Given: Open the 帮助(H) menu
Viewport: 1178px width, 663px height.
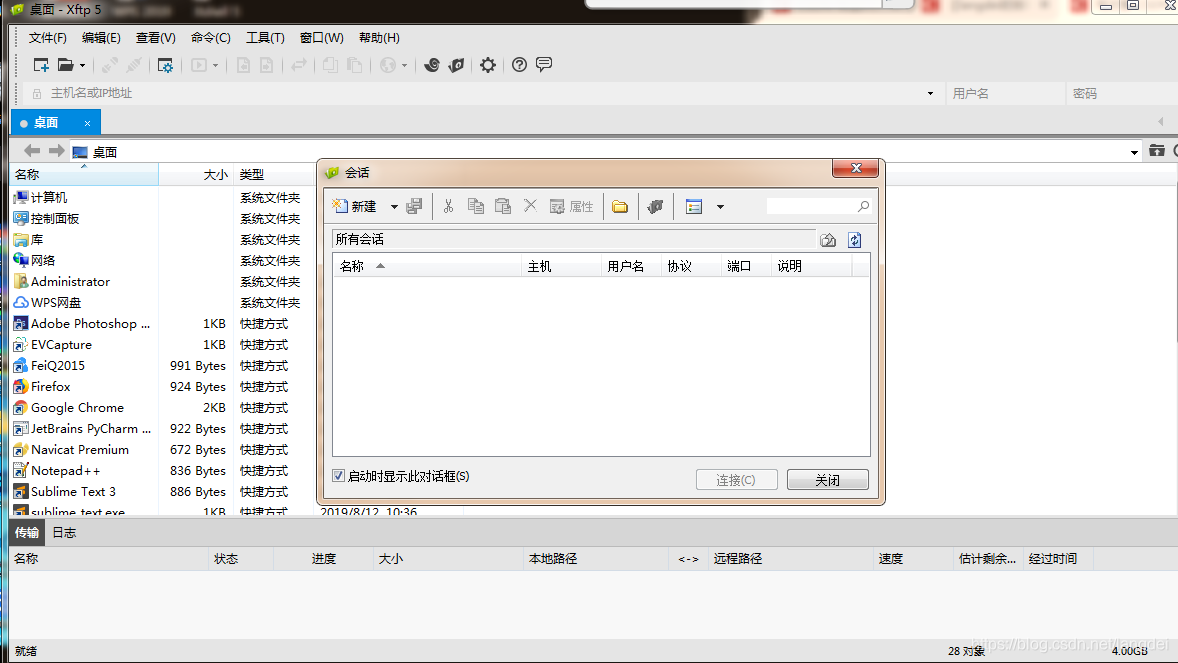Looking at the screenshot, I should [x=379, y=38].
